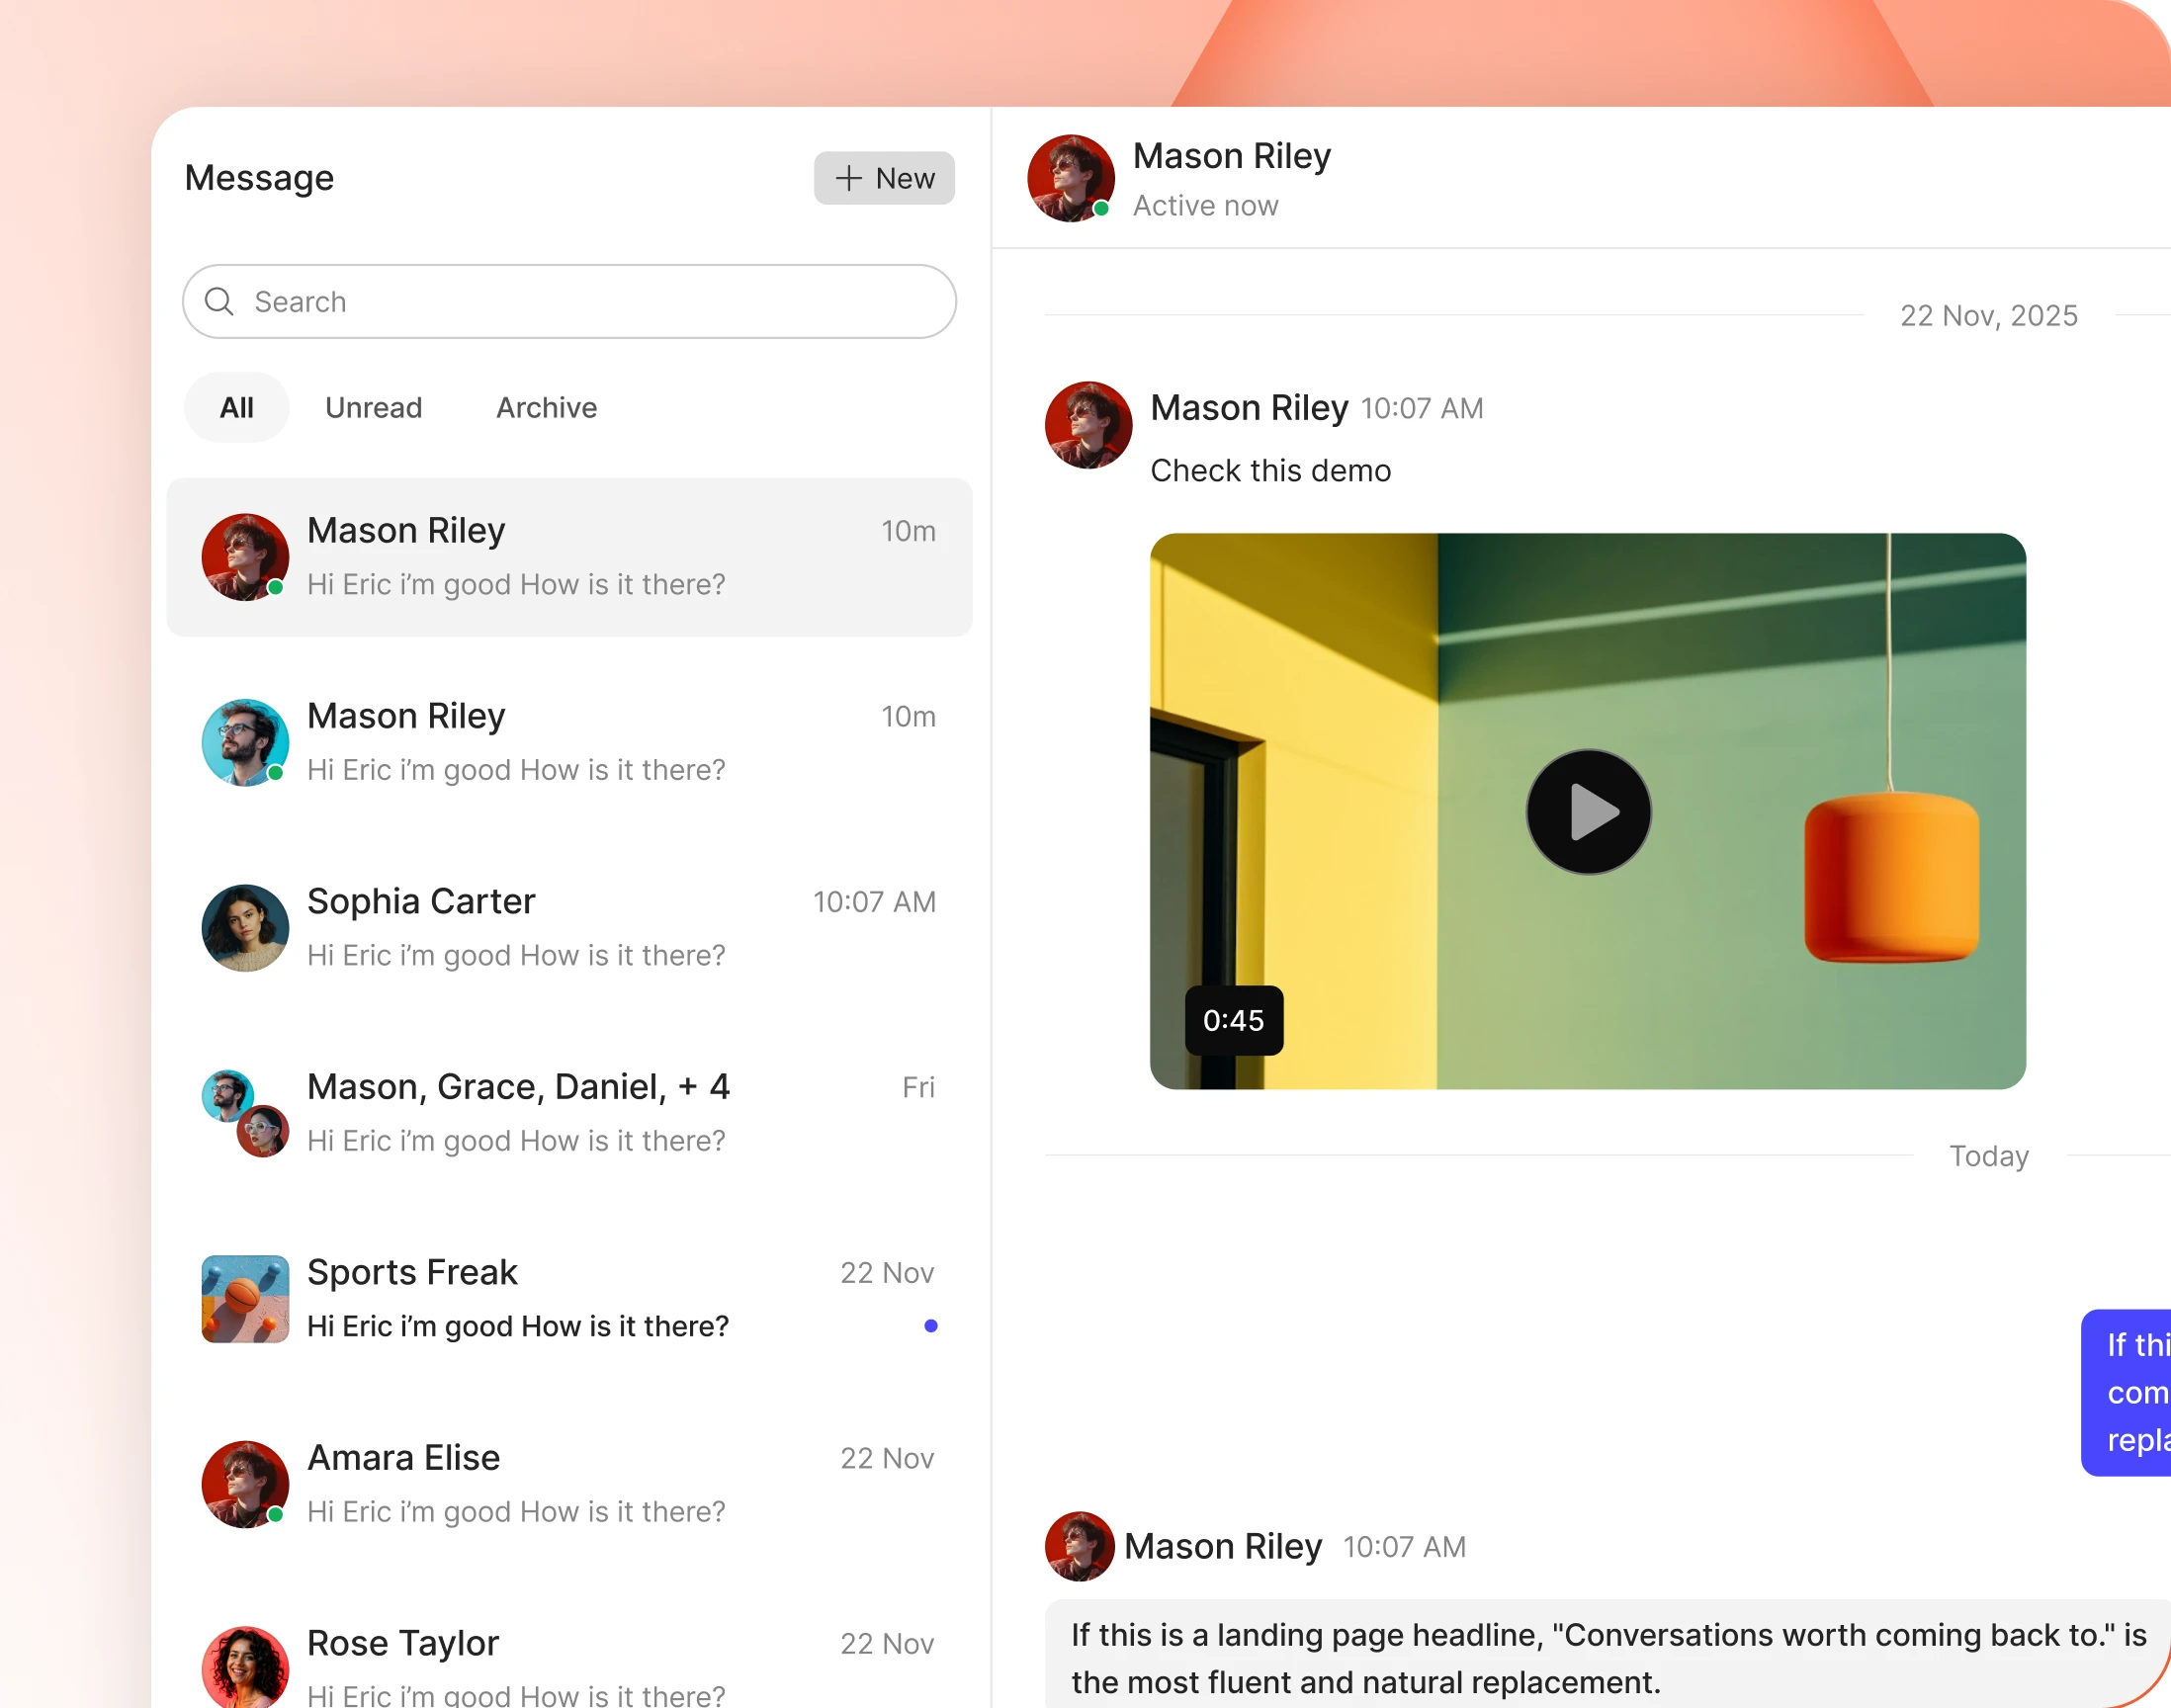Play the demo video
This screenshot has width=2171, height=1708.
(1588, 811)
